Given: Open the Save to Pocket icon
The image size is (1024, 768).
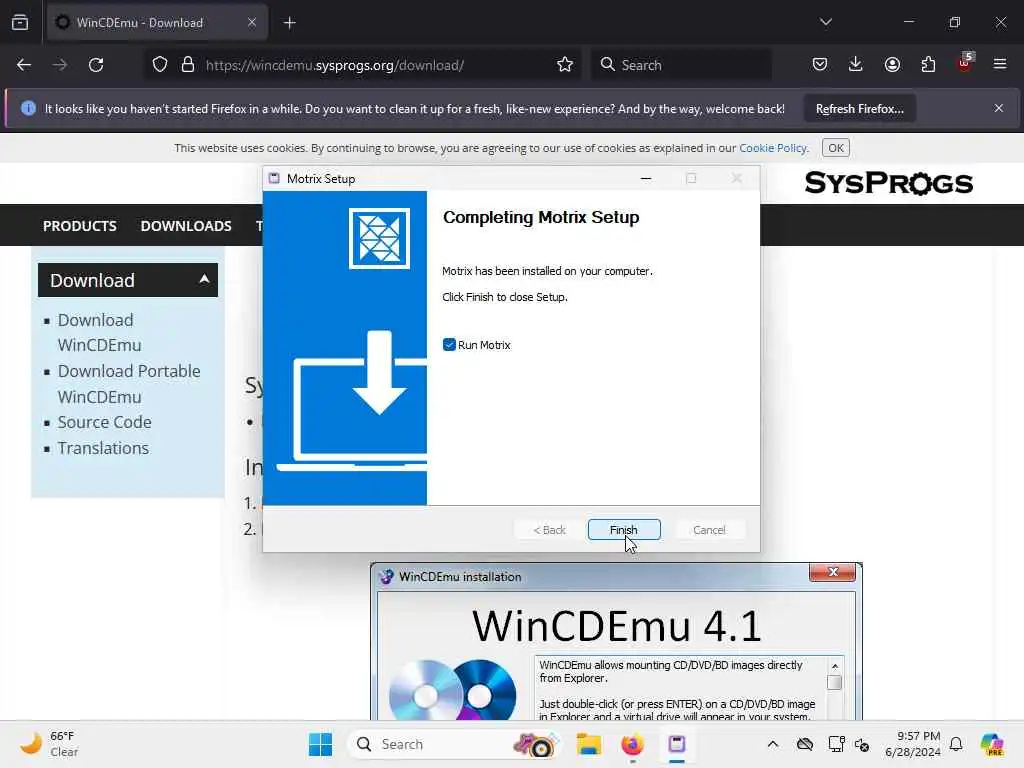Looking at the screenshot, I should 820,65.
